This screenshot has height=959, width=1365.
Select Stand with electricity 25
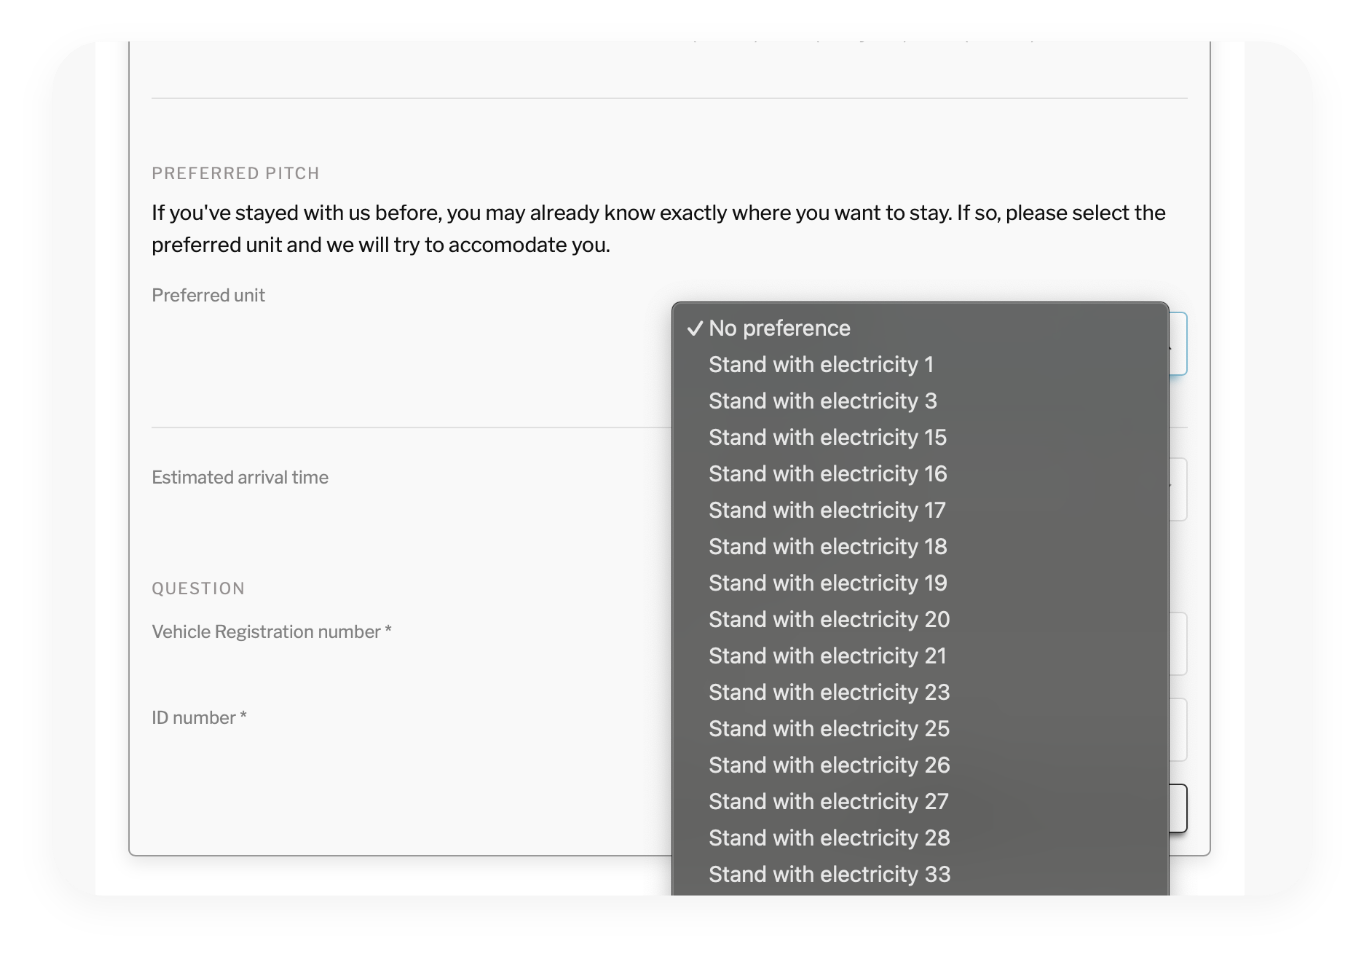pyautogui.click(x=828, y=729)
